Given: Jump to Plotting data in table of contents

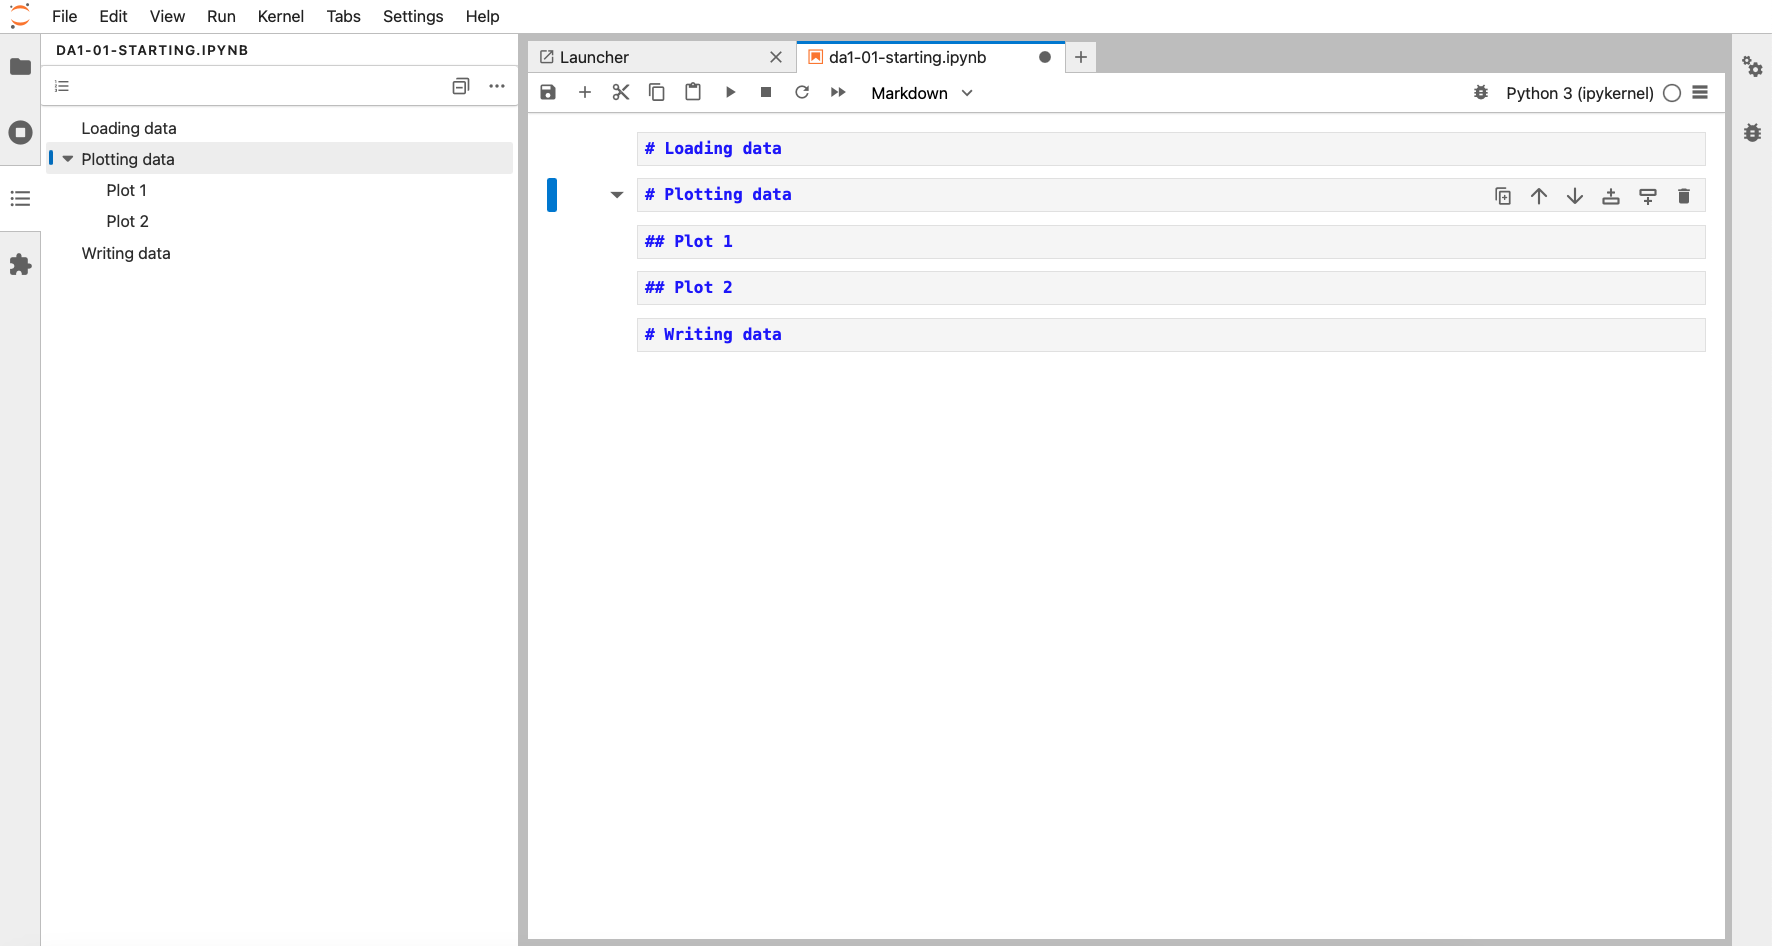Looking at the screenshot, I should [128, 159].
